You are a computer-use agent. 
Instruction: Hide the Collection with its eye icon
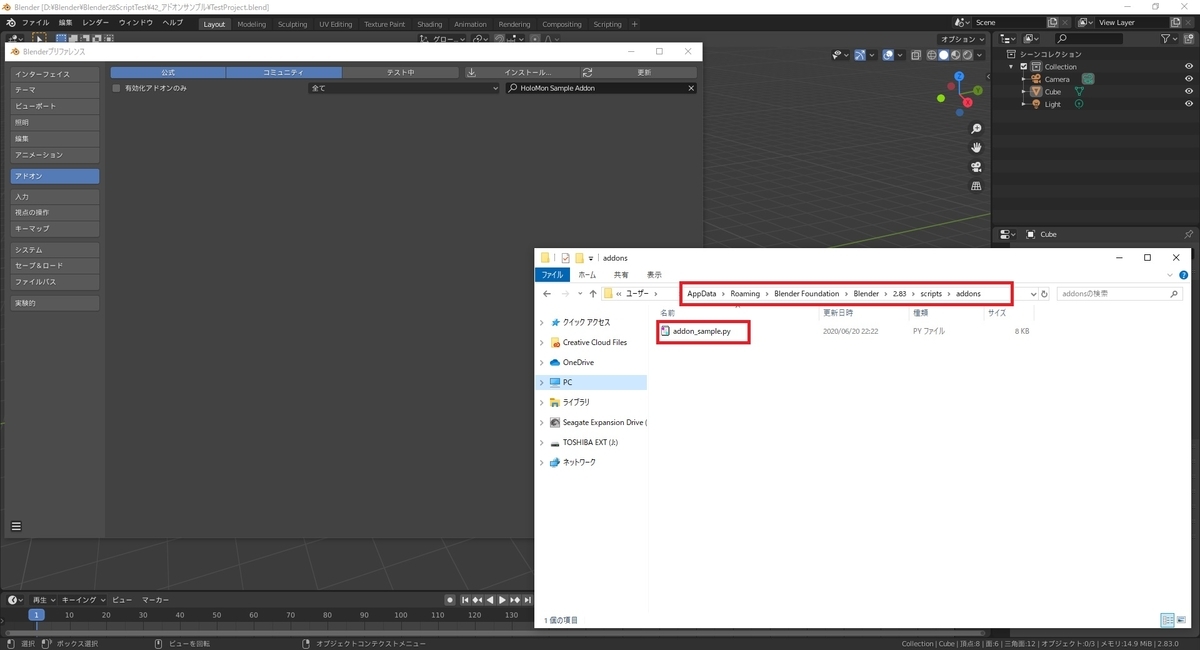[x=1189, y=67]
